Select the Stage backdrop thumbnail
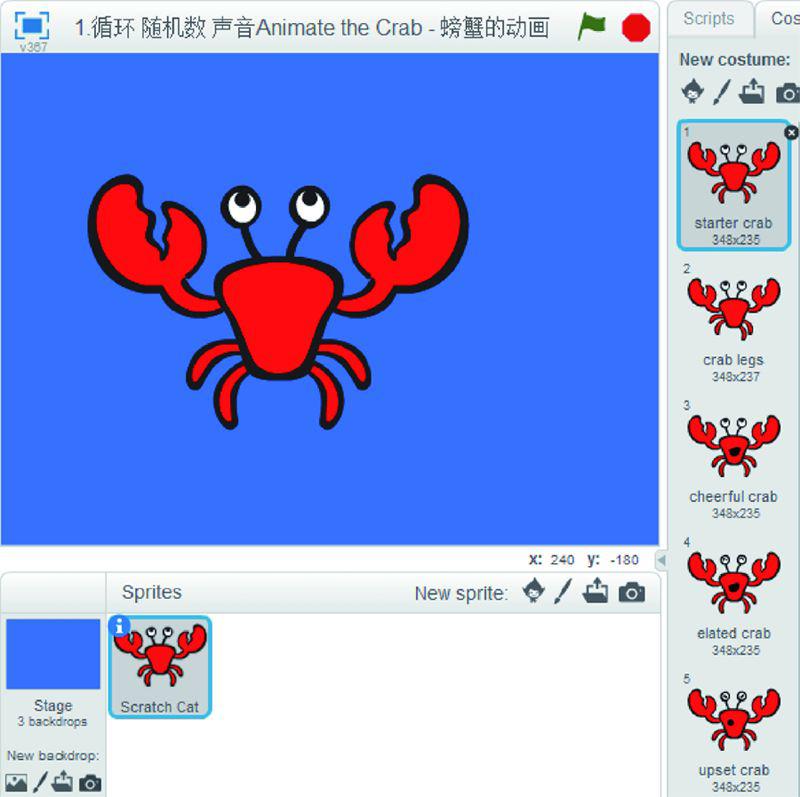The height and width of the screenshot is (797, 800). pos(53,654)
